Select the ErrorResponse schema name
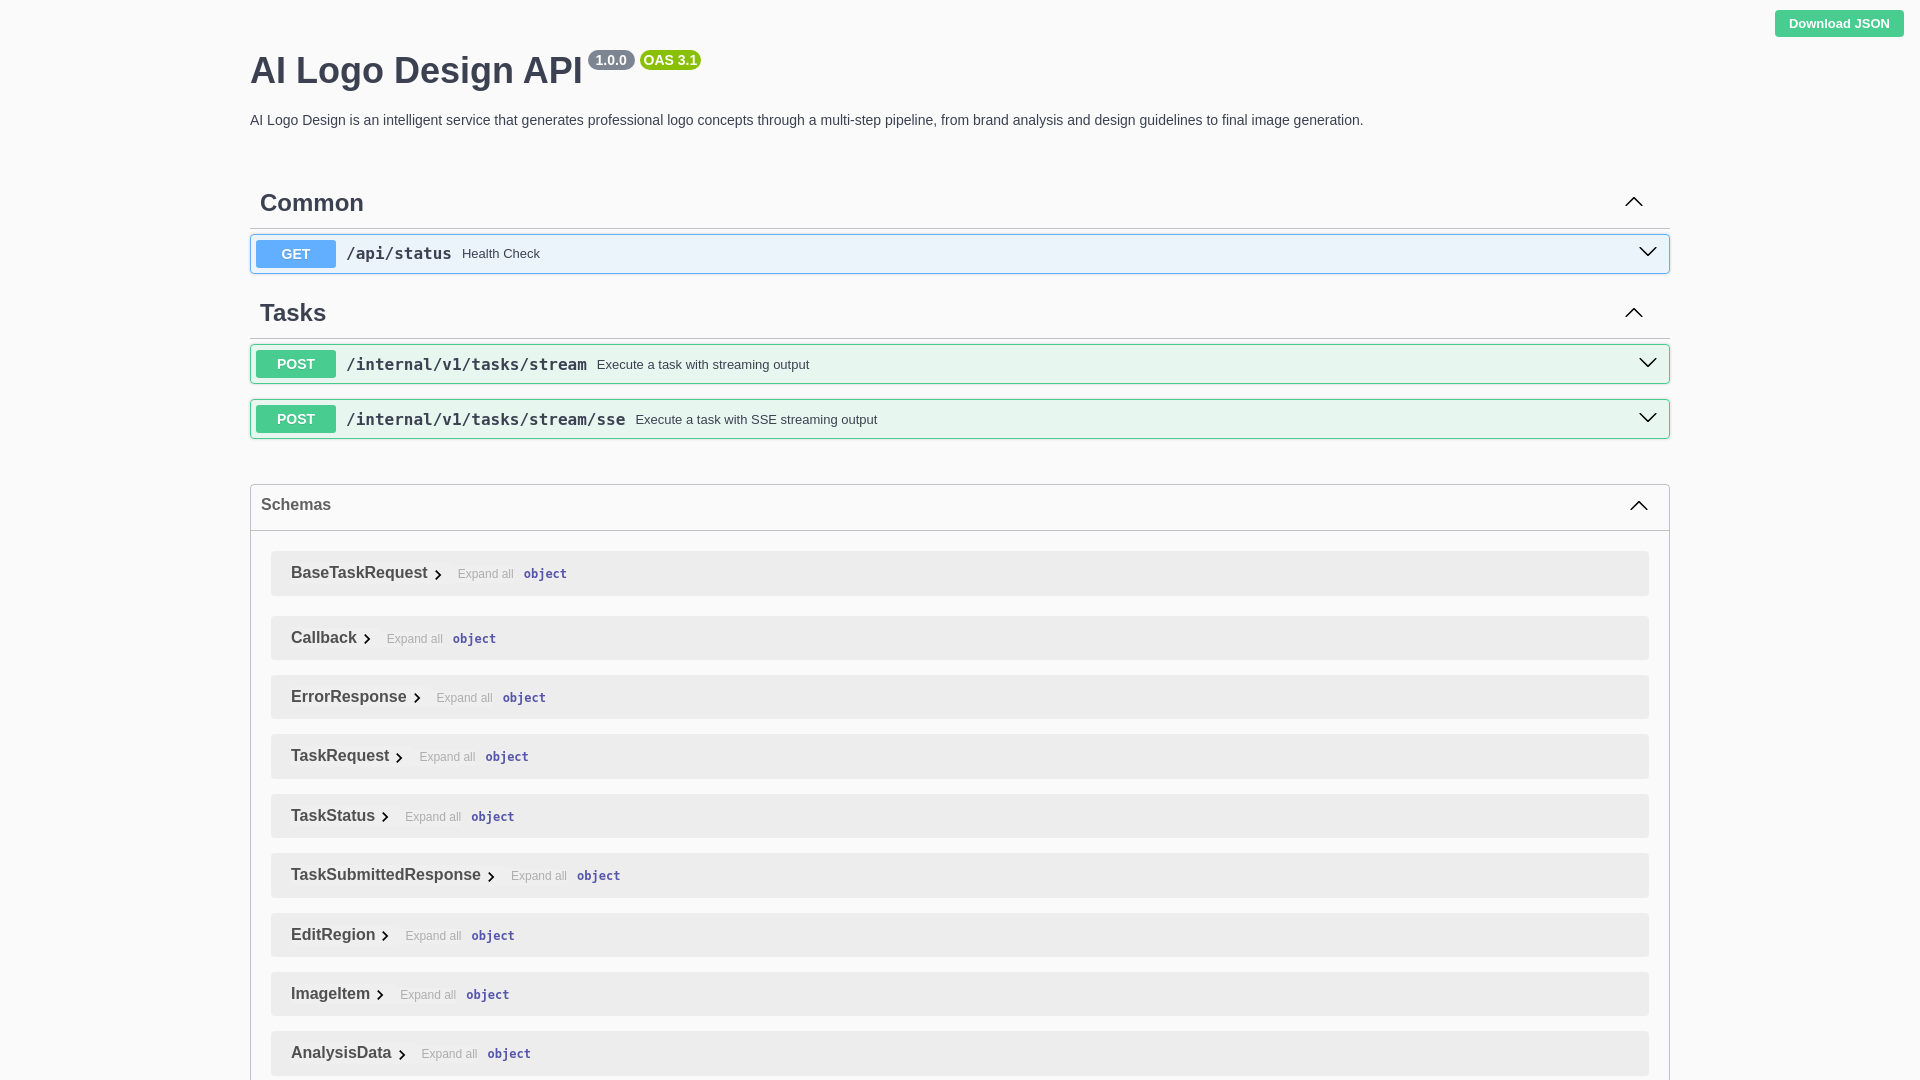Viewport: 1920px width, 1080px height. (349, 697)
